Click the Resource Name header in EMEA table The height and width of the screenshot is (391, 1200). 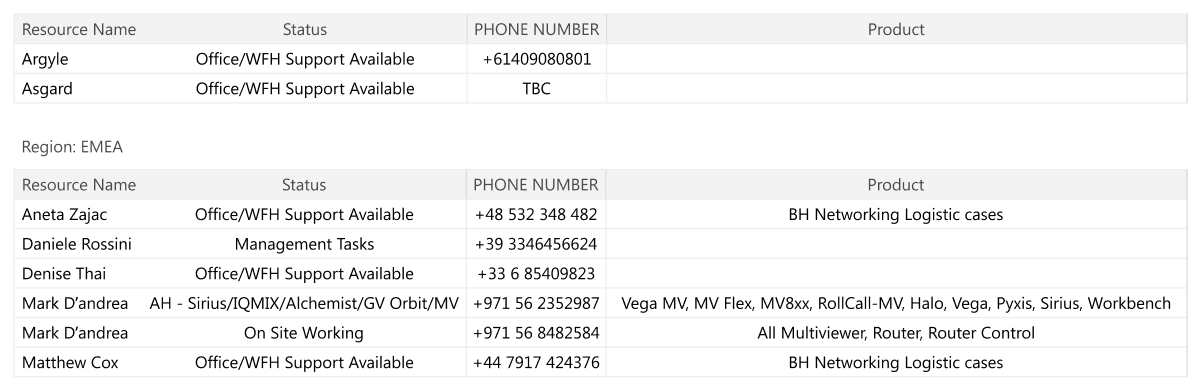[79, 185]
